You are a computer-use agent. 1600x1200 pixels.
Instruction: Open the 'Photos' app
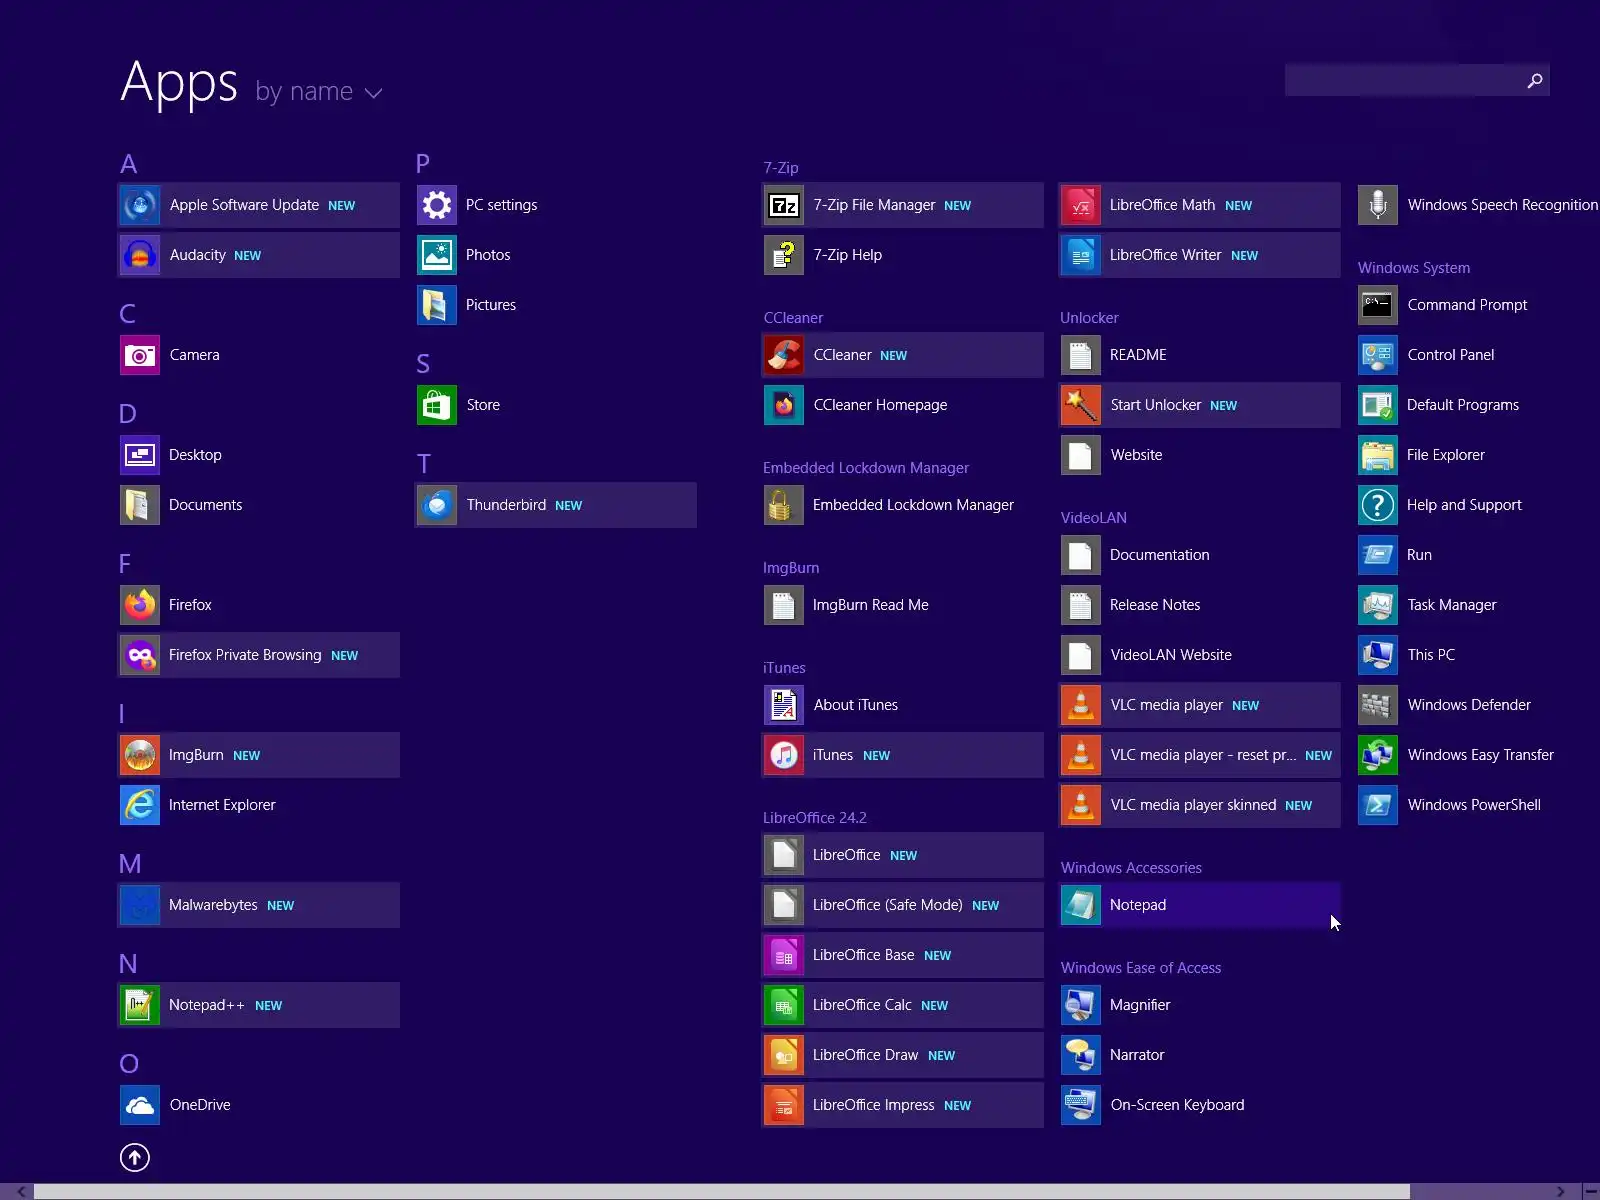click(x=556, y=255)
